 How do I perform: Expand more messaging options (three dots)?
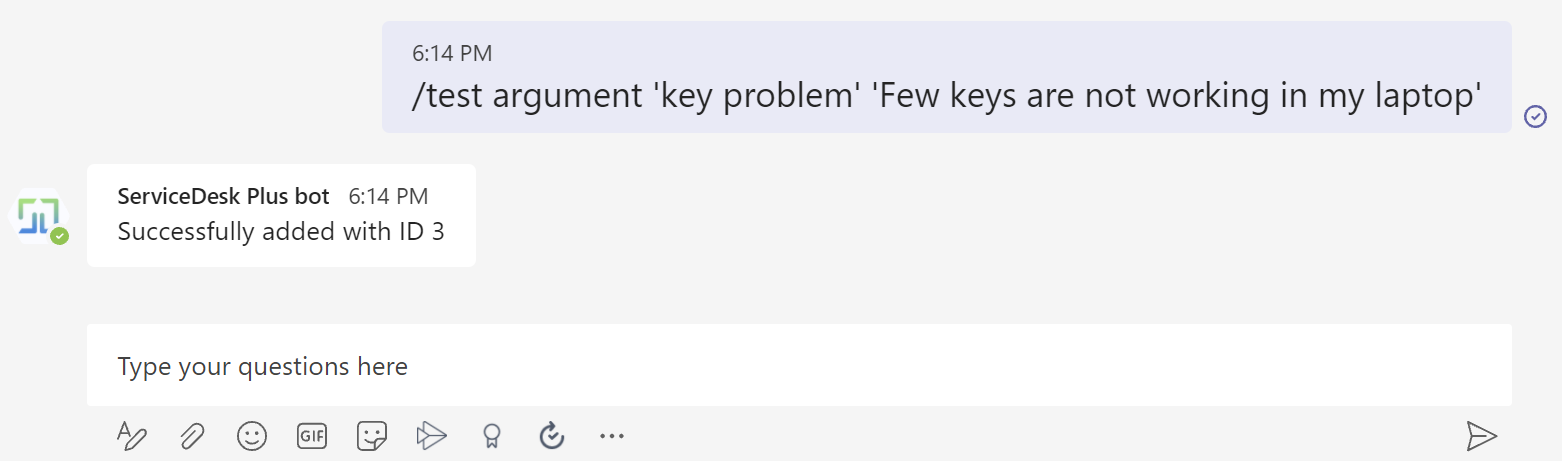pyautogui.click(x=611, y=435)
